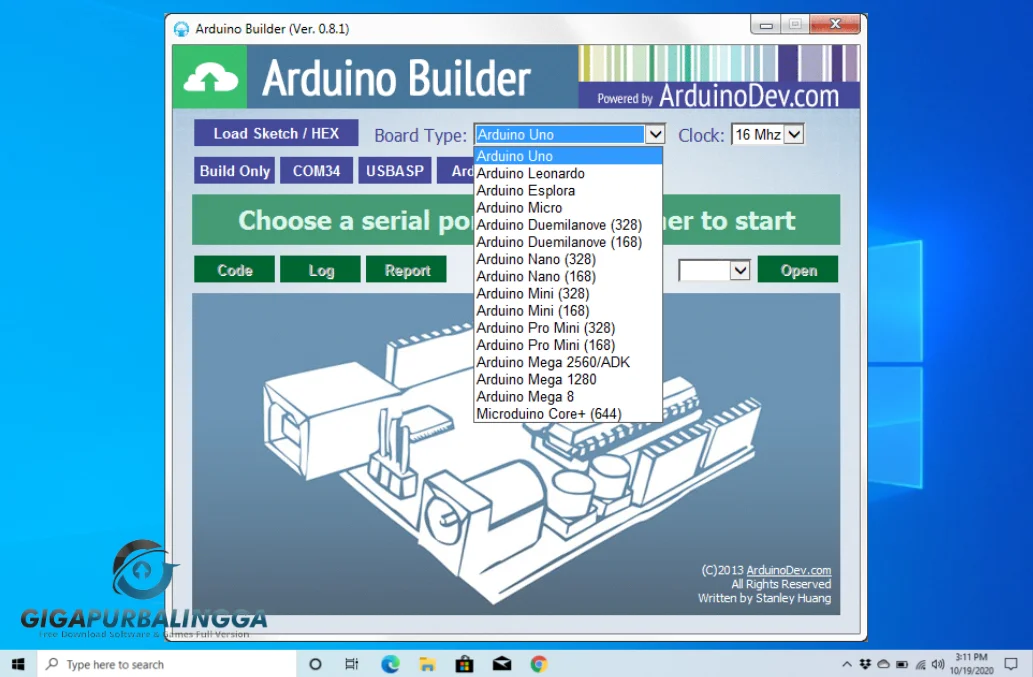Open the notification center icon
The height and width of the screenshot is (677, 1033).
pos(1011,664)
